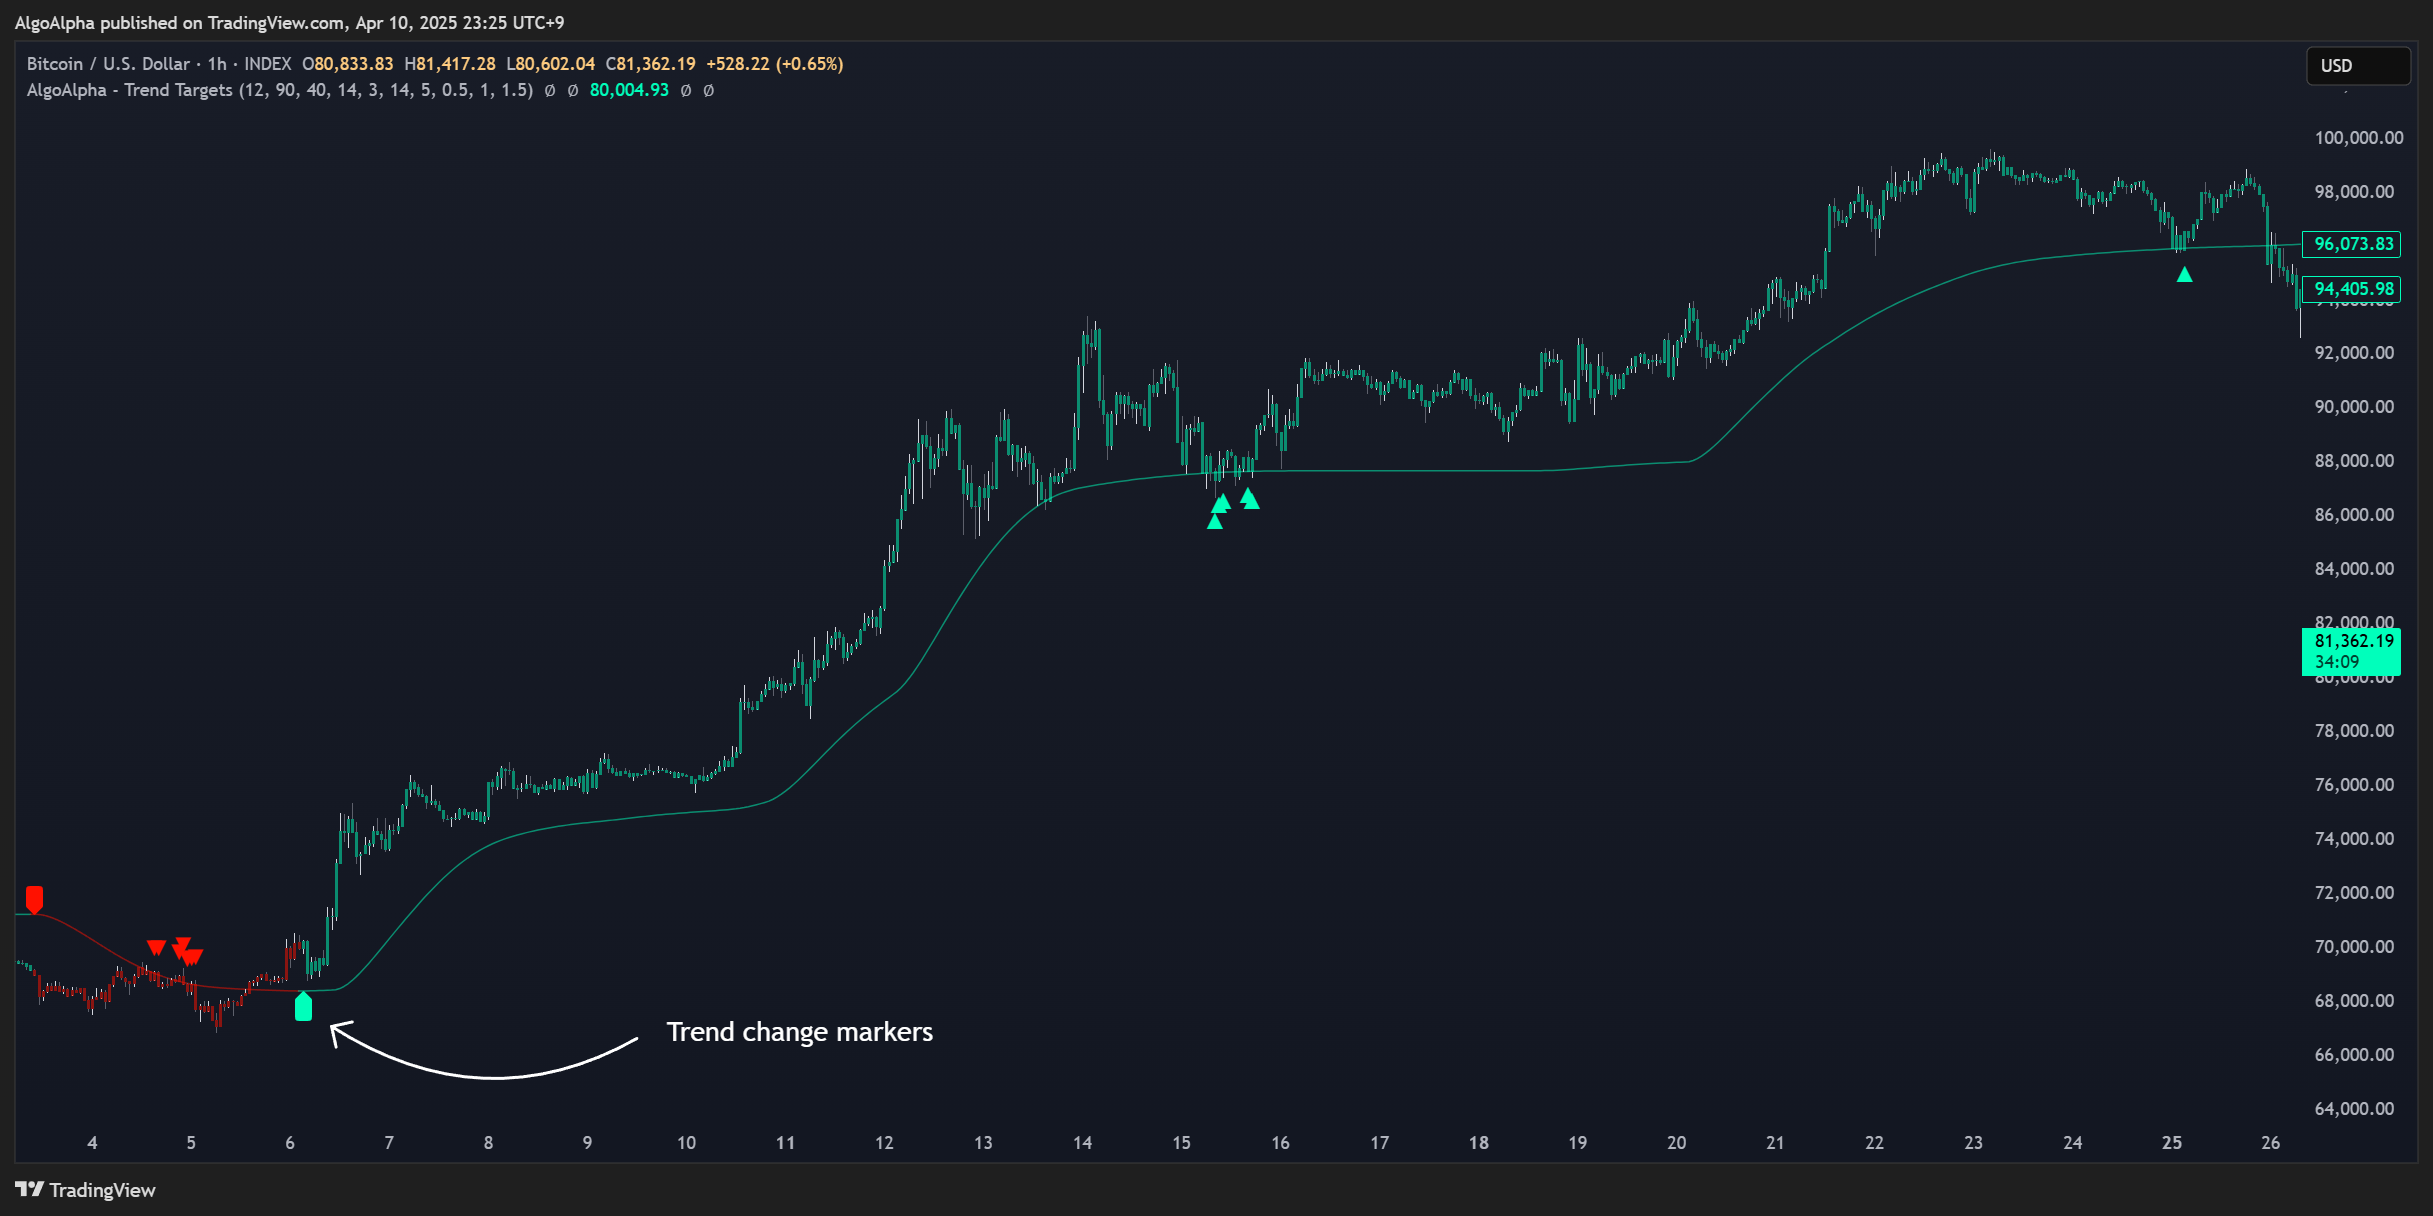Click the red bearish trend change label marker
Viewport: 2433px width, 1216px height.
pos(35,899)
